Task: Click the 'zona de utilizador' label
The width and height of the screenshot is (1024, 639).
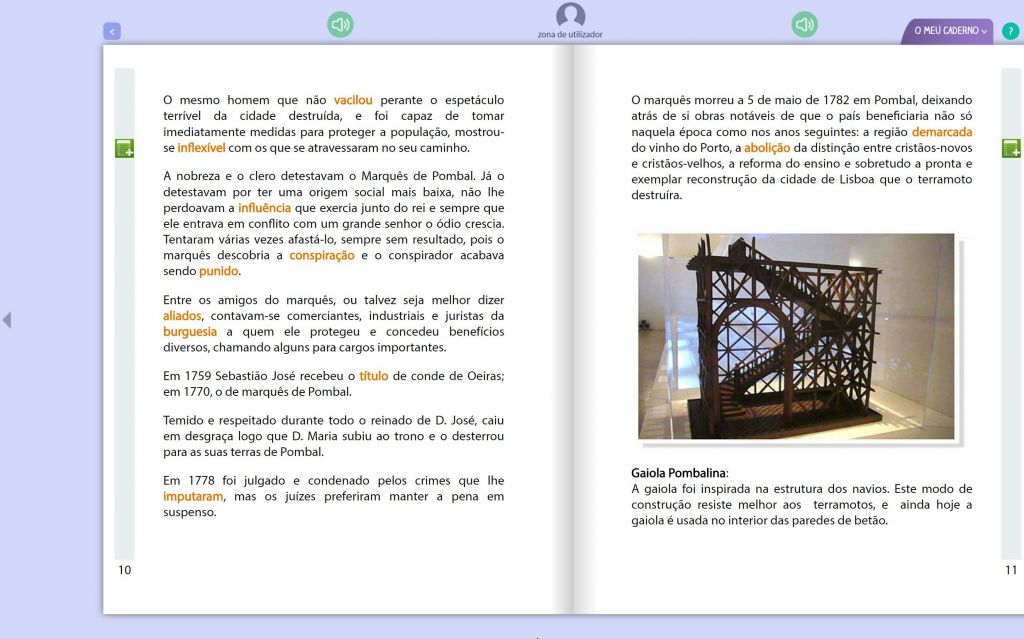Action: (x=570, y=35)
